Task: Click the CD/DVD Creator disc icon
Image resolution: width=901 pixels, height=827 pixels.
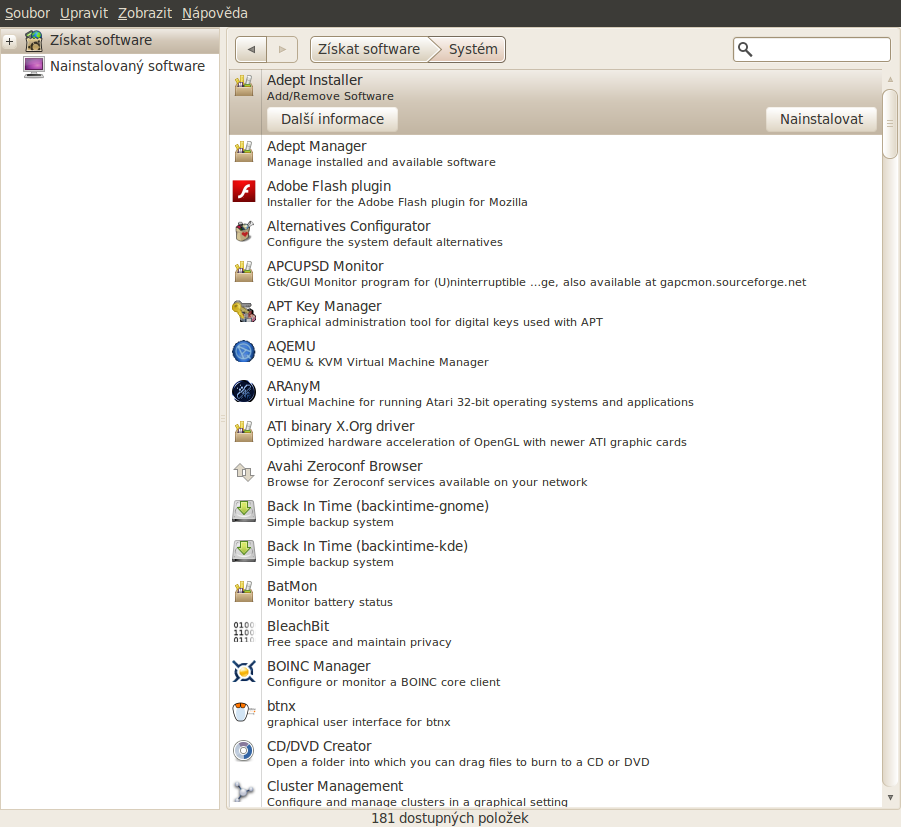Action: point(244,751)
